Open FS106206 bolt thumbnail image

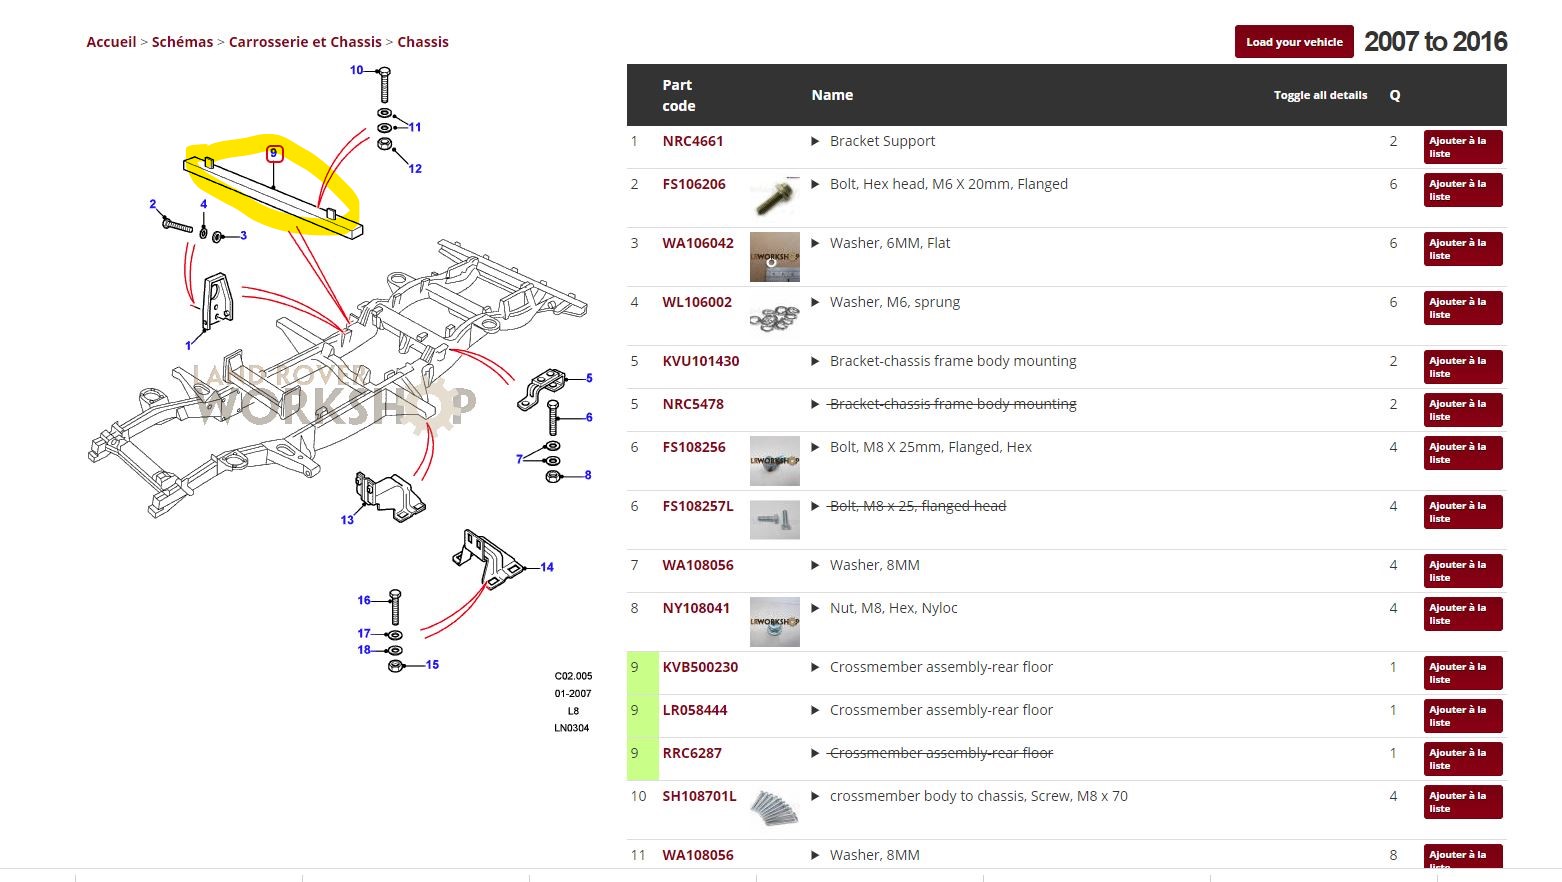pyautogui.click(x=774, y=197)
